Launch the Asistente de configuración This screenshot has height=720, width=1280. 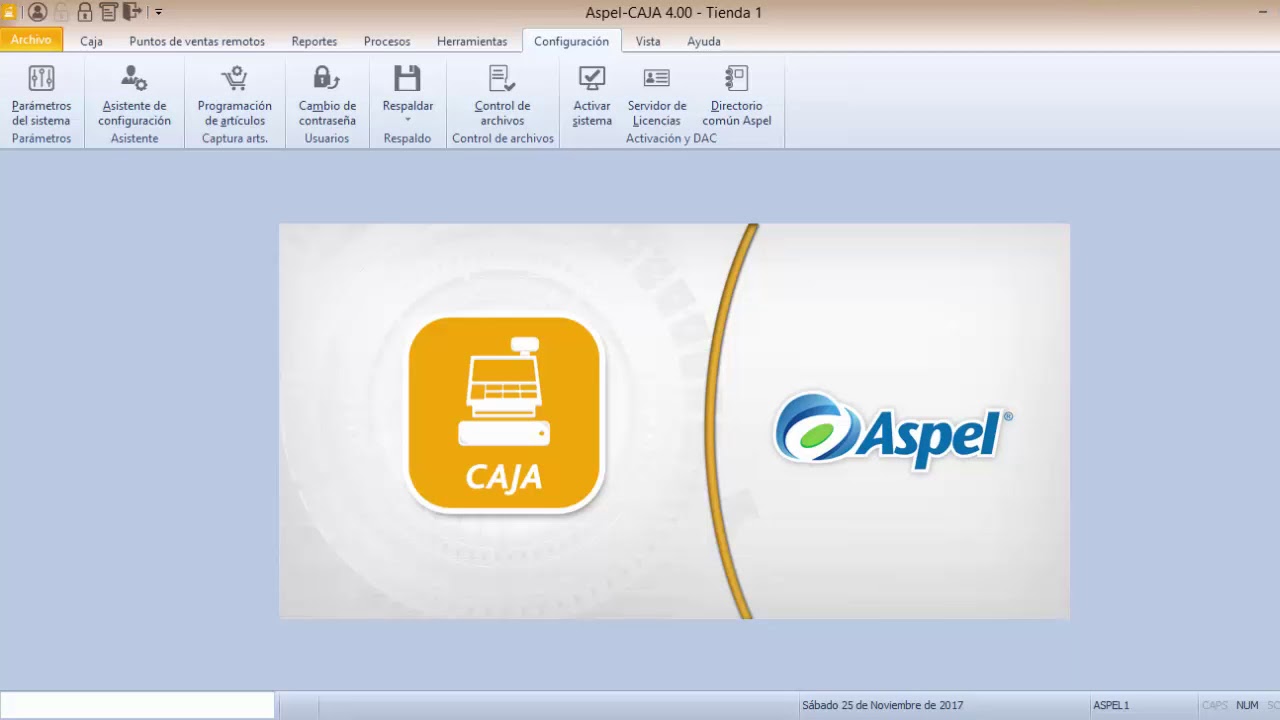(134, 96)
